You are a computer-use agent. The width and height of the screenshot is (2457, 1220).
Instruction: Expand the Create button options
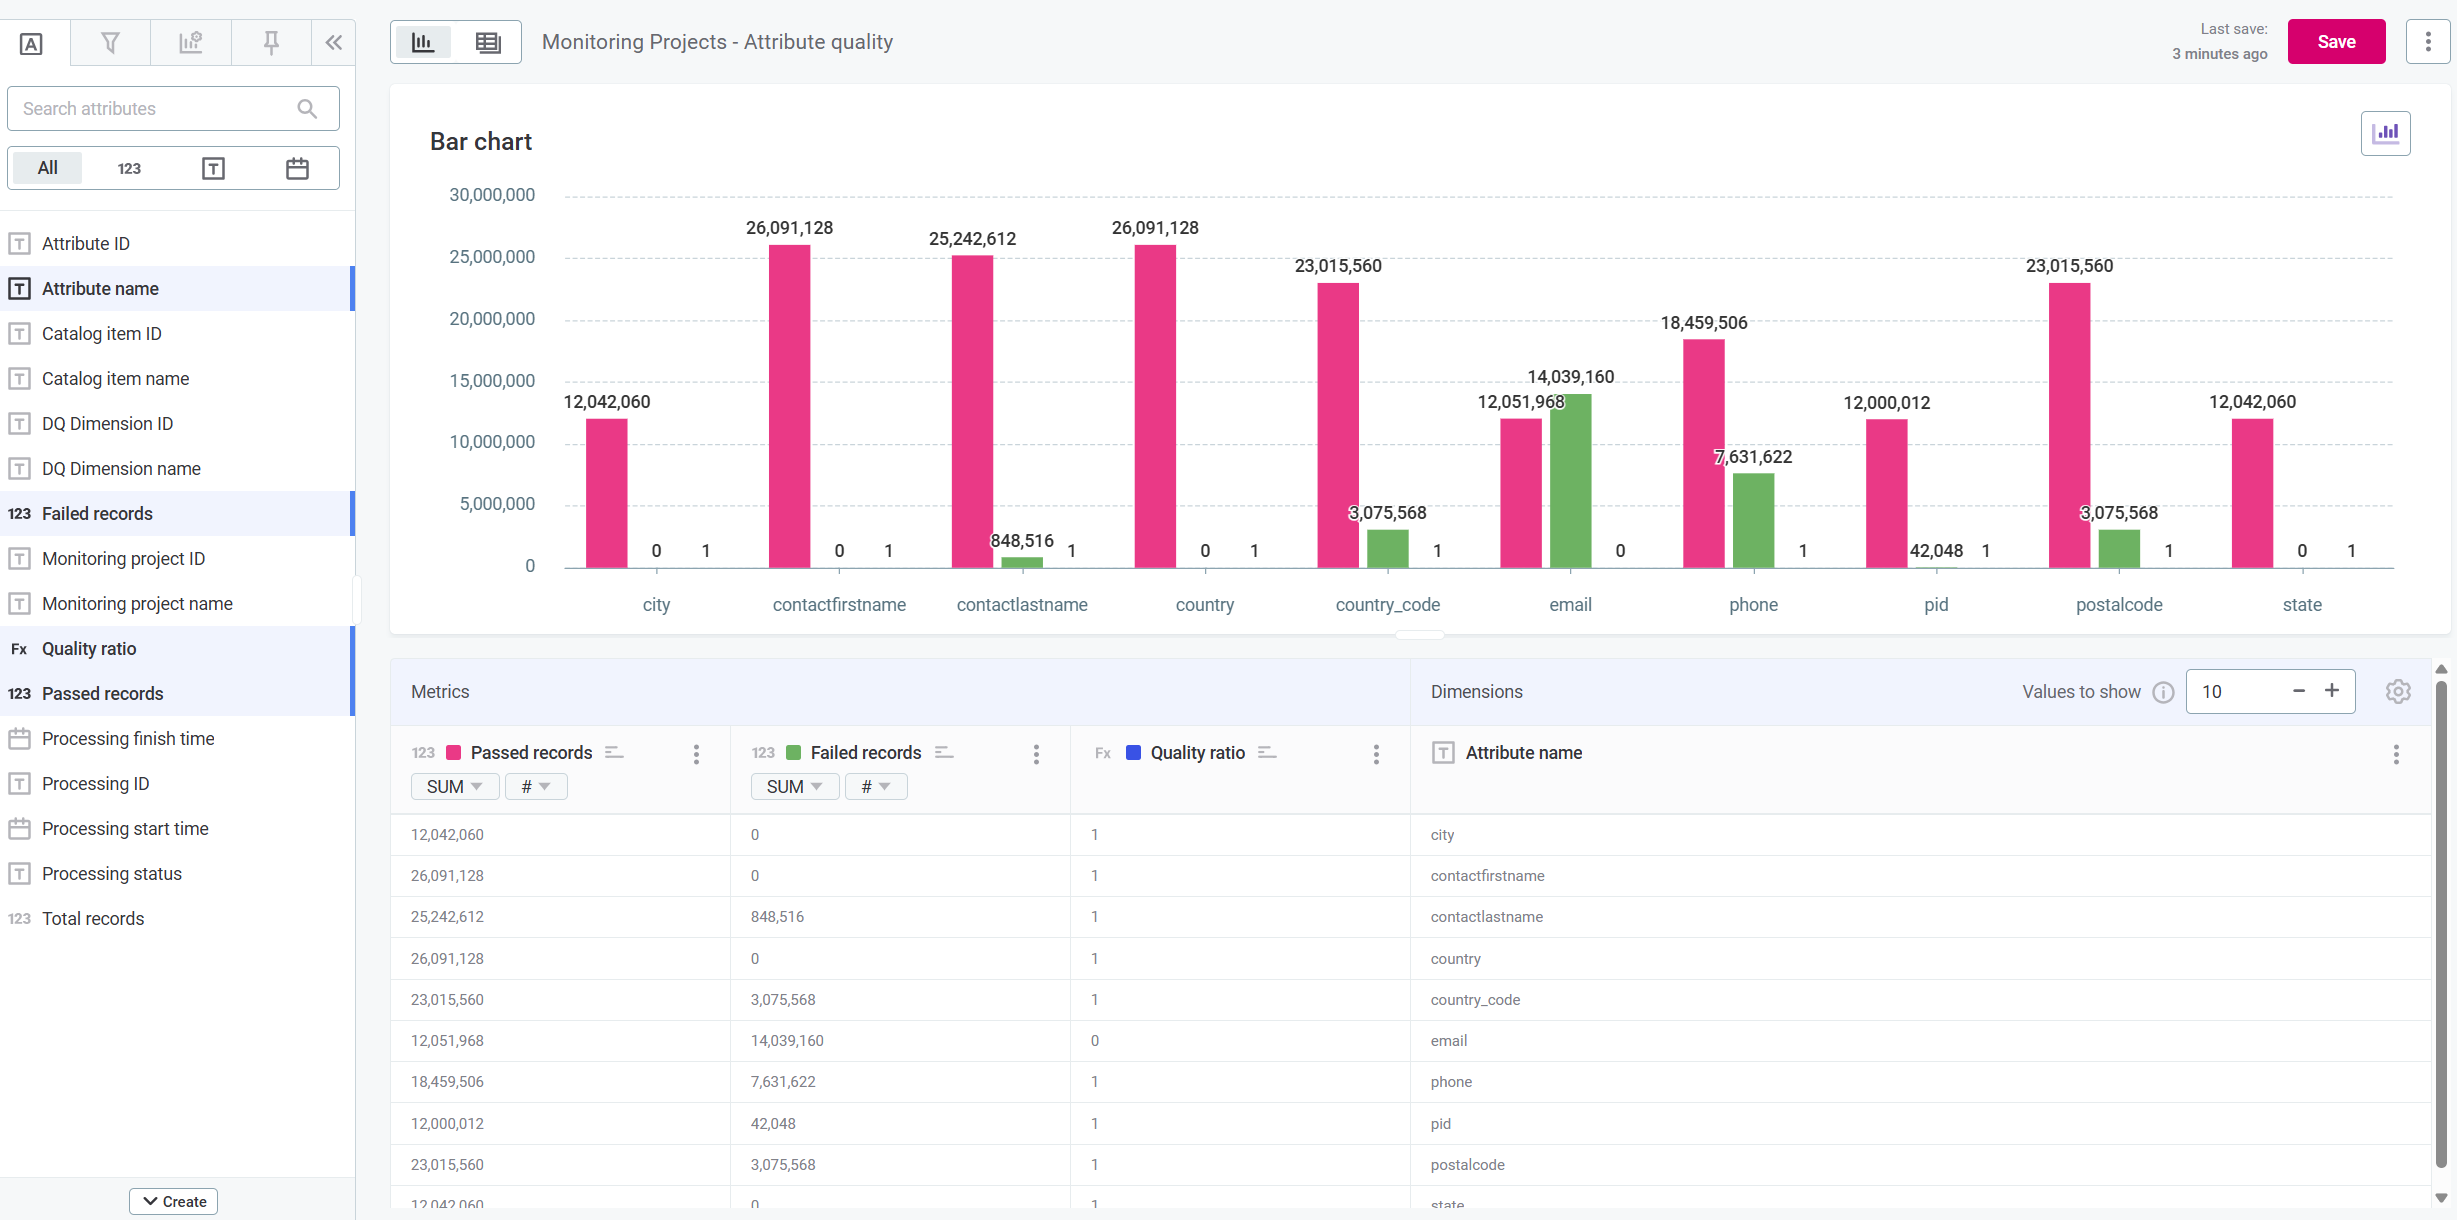click(x=173, y=1201)
